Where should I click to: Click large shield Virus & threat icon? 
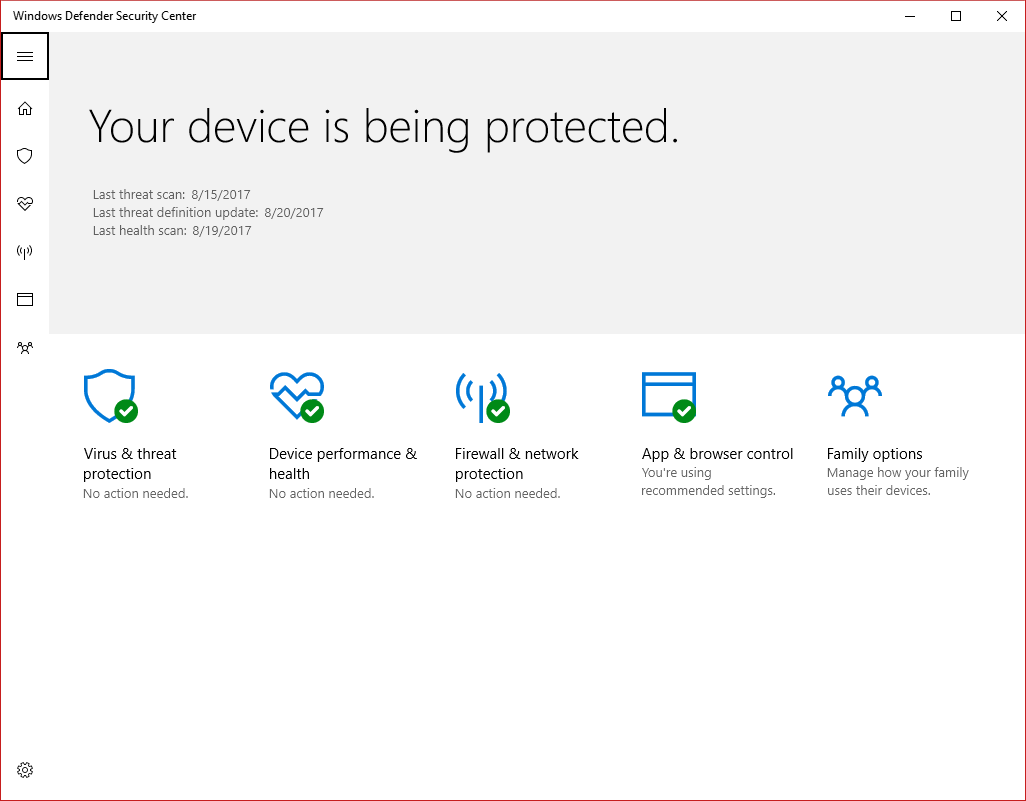[x=111, y=396]
